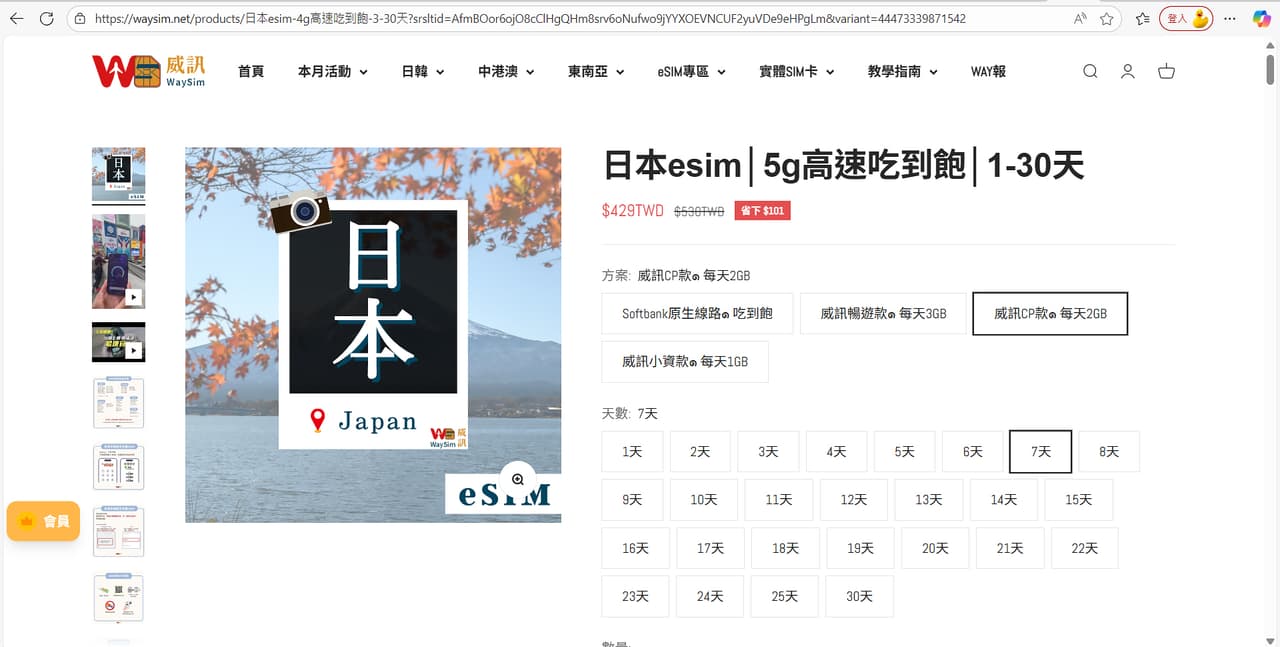Pick the 22天 option

click(x=1084, y=547)
